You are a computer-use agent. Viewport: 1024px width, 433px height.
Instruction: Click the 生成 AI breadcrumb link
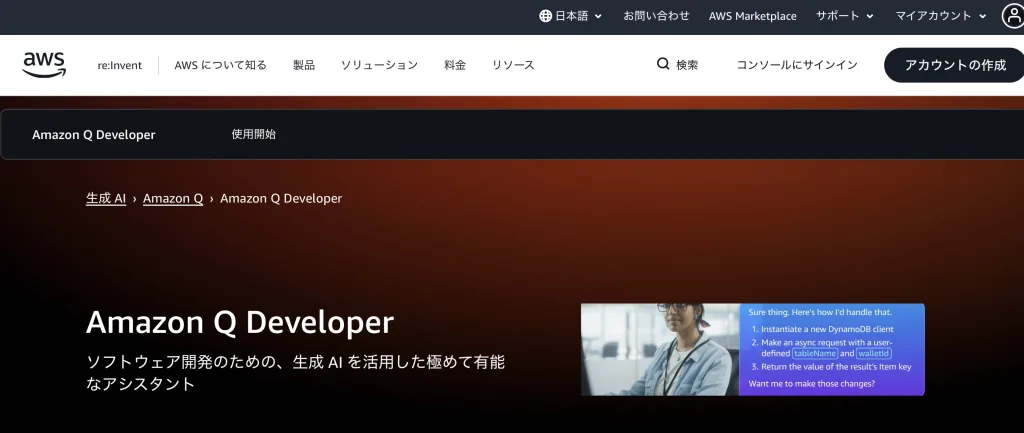106,198
